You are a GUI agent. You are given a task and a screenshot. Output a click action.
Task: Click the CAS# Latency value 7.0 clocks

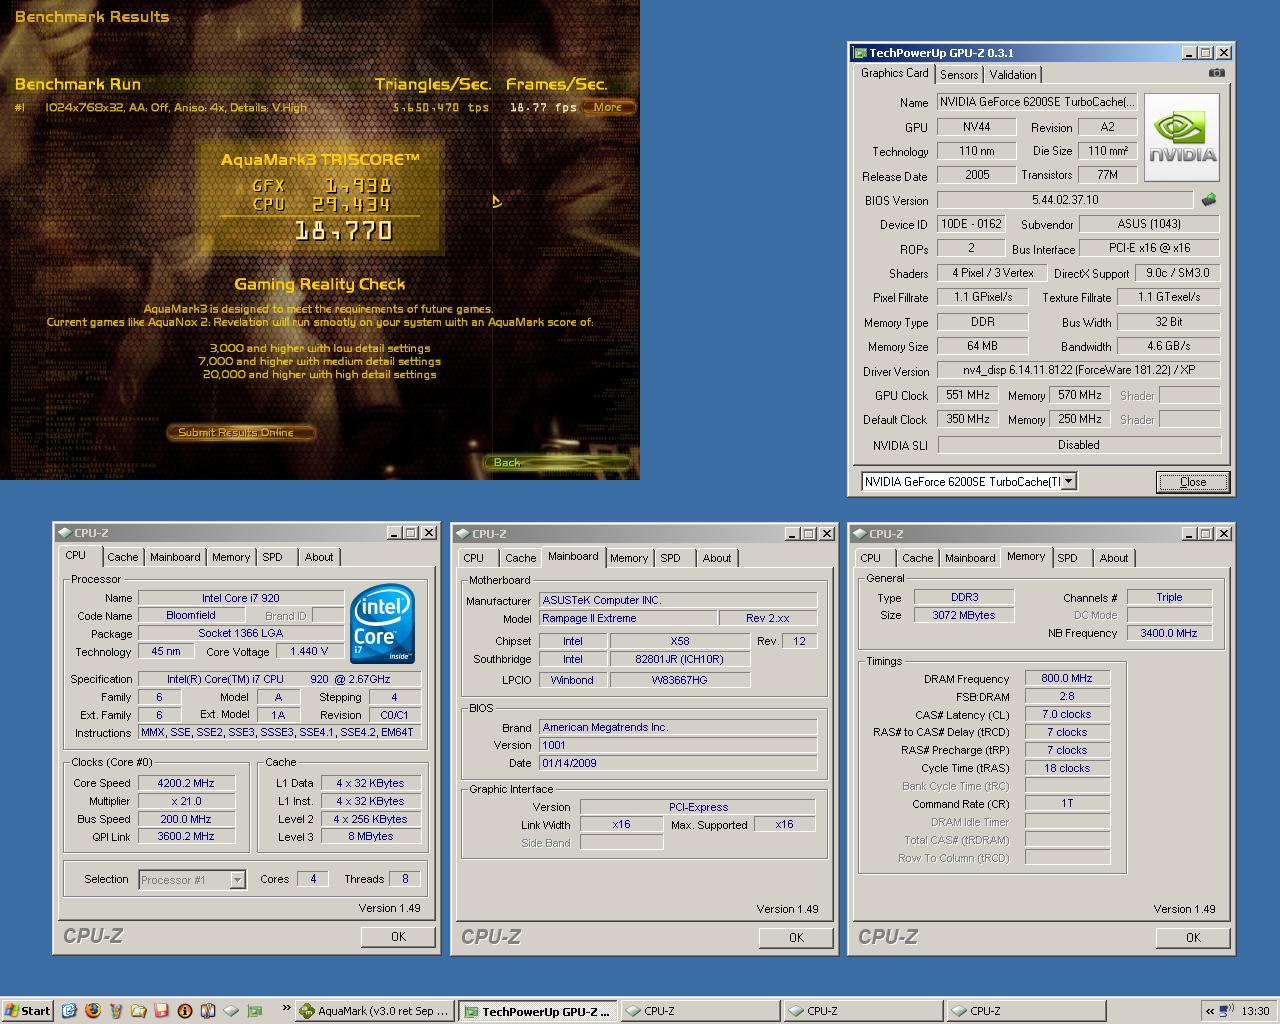(1067, 715)
